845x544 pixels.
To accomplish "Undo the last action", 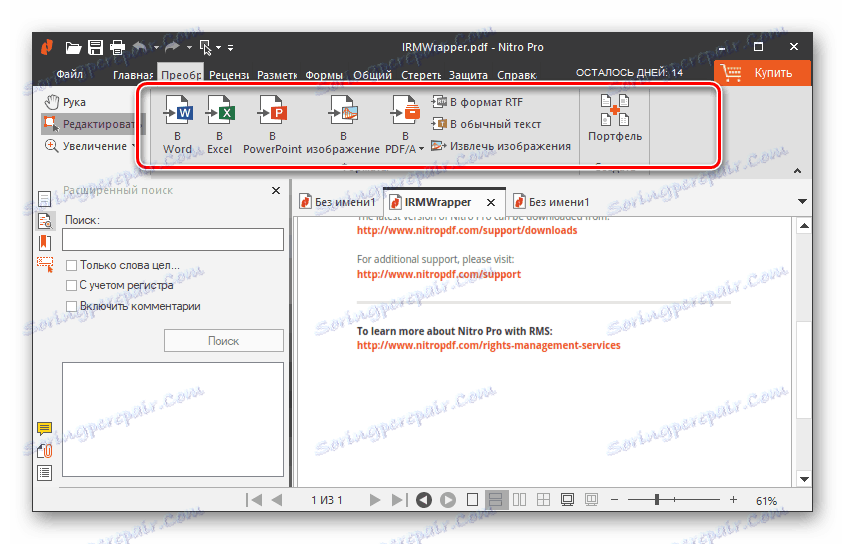I will click(x=140, y=47).
